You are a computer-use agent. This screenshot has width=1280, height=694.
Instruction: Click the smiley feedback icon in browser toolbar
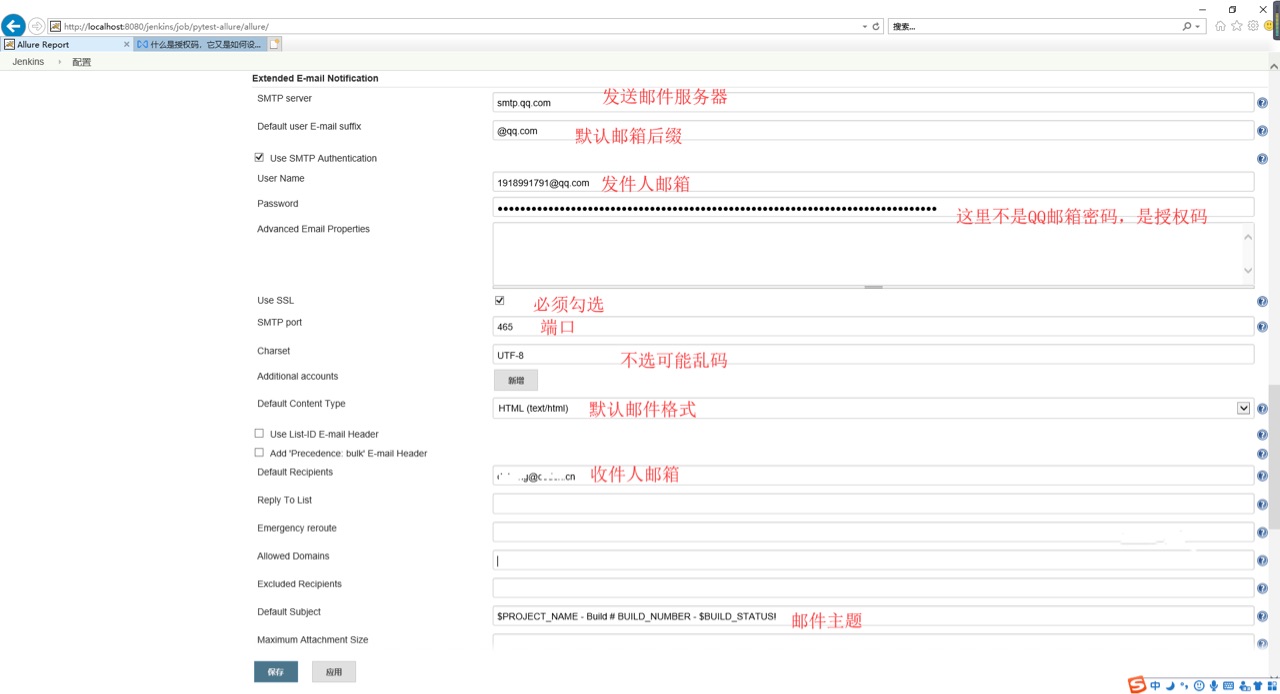[1270, 26]
